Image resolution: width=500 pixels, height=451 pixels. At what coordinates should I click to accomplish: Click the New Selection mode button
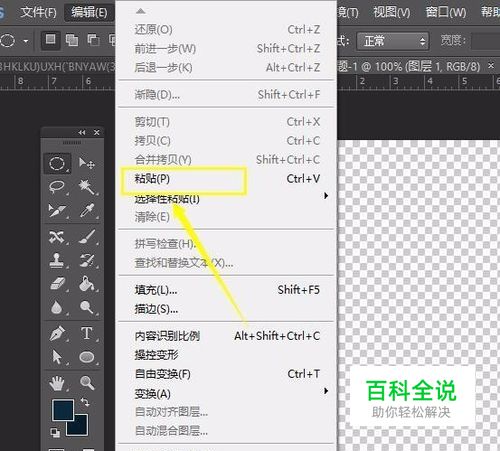pyautogui.click(x=51, y=40)
